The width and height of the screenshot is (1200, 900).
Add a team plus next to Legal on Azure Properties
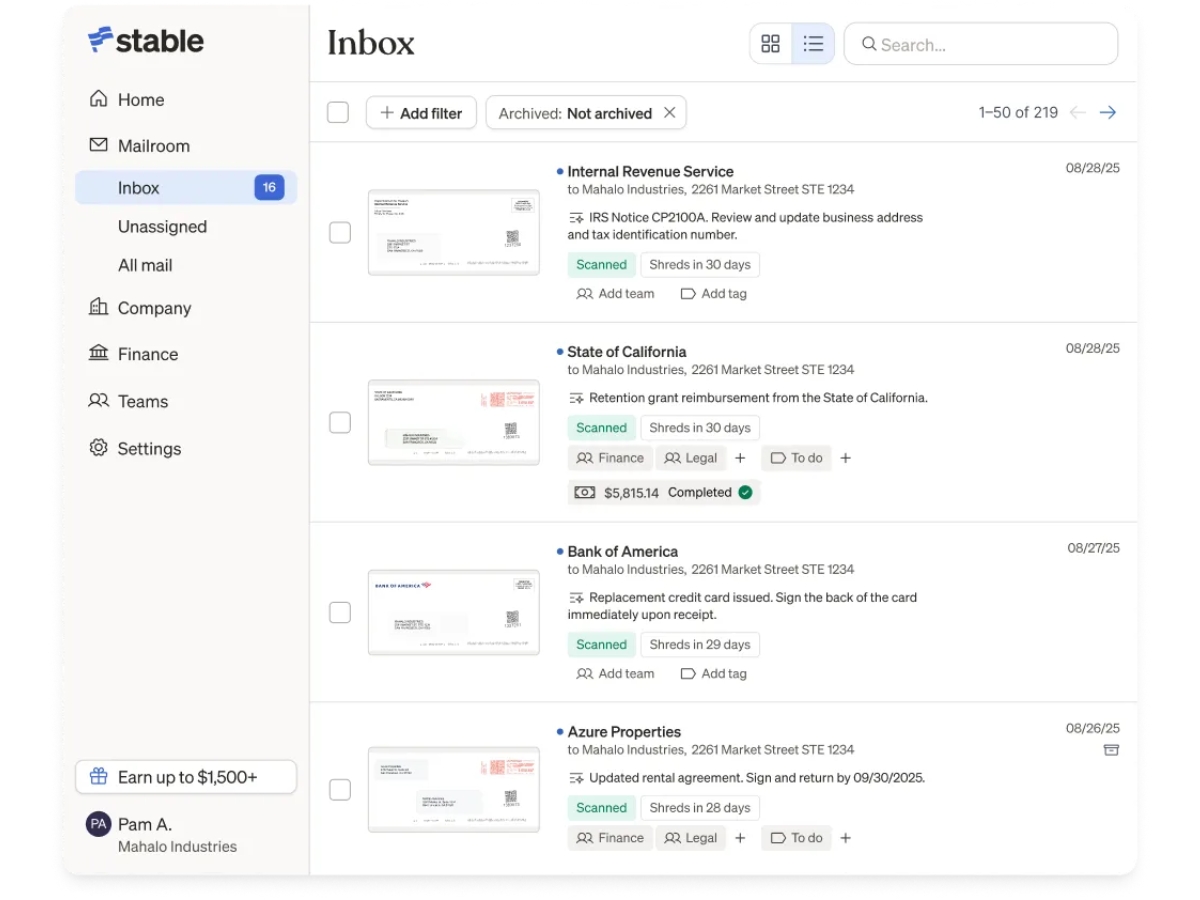click(x=740, y=838)
